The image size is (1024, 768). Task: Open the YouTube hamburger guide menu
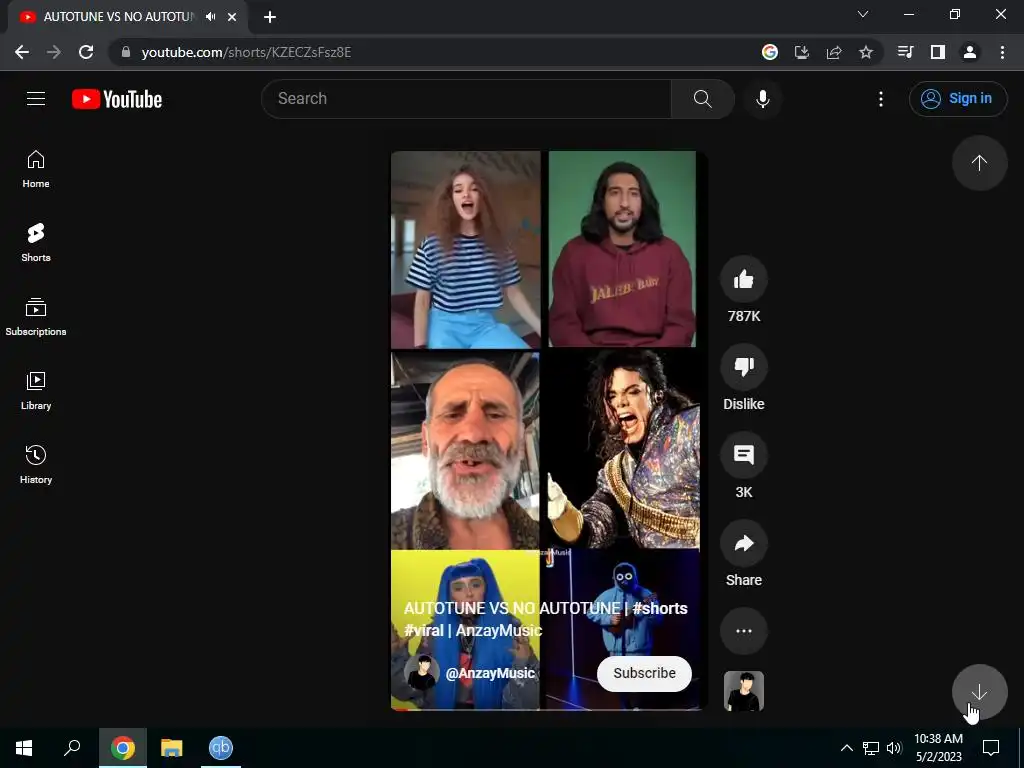36,99
